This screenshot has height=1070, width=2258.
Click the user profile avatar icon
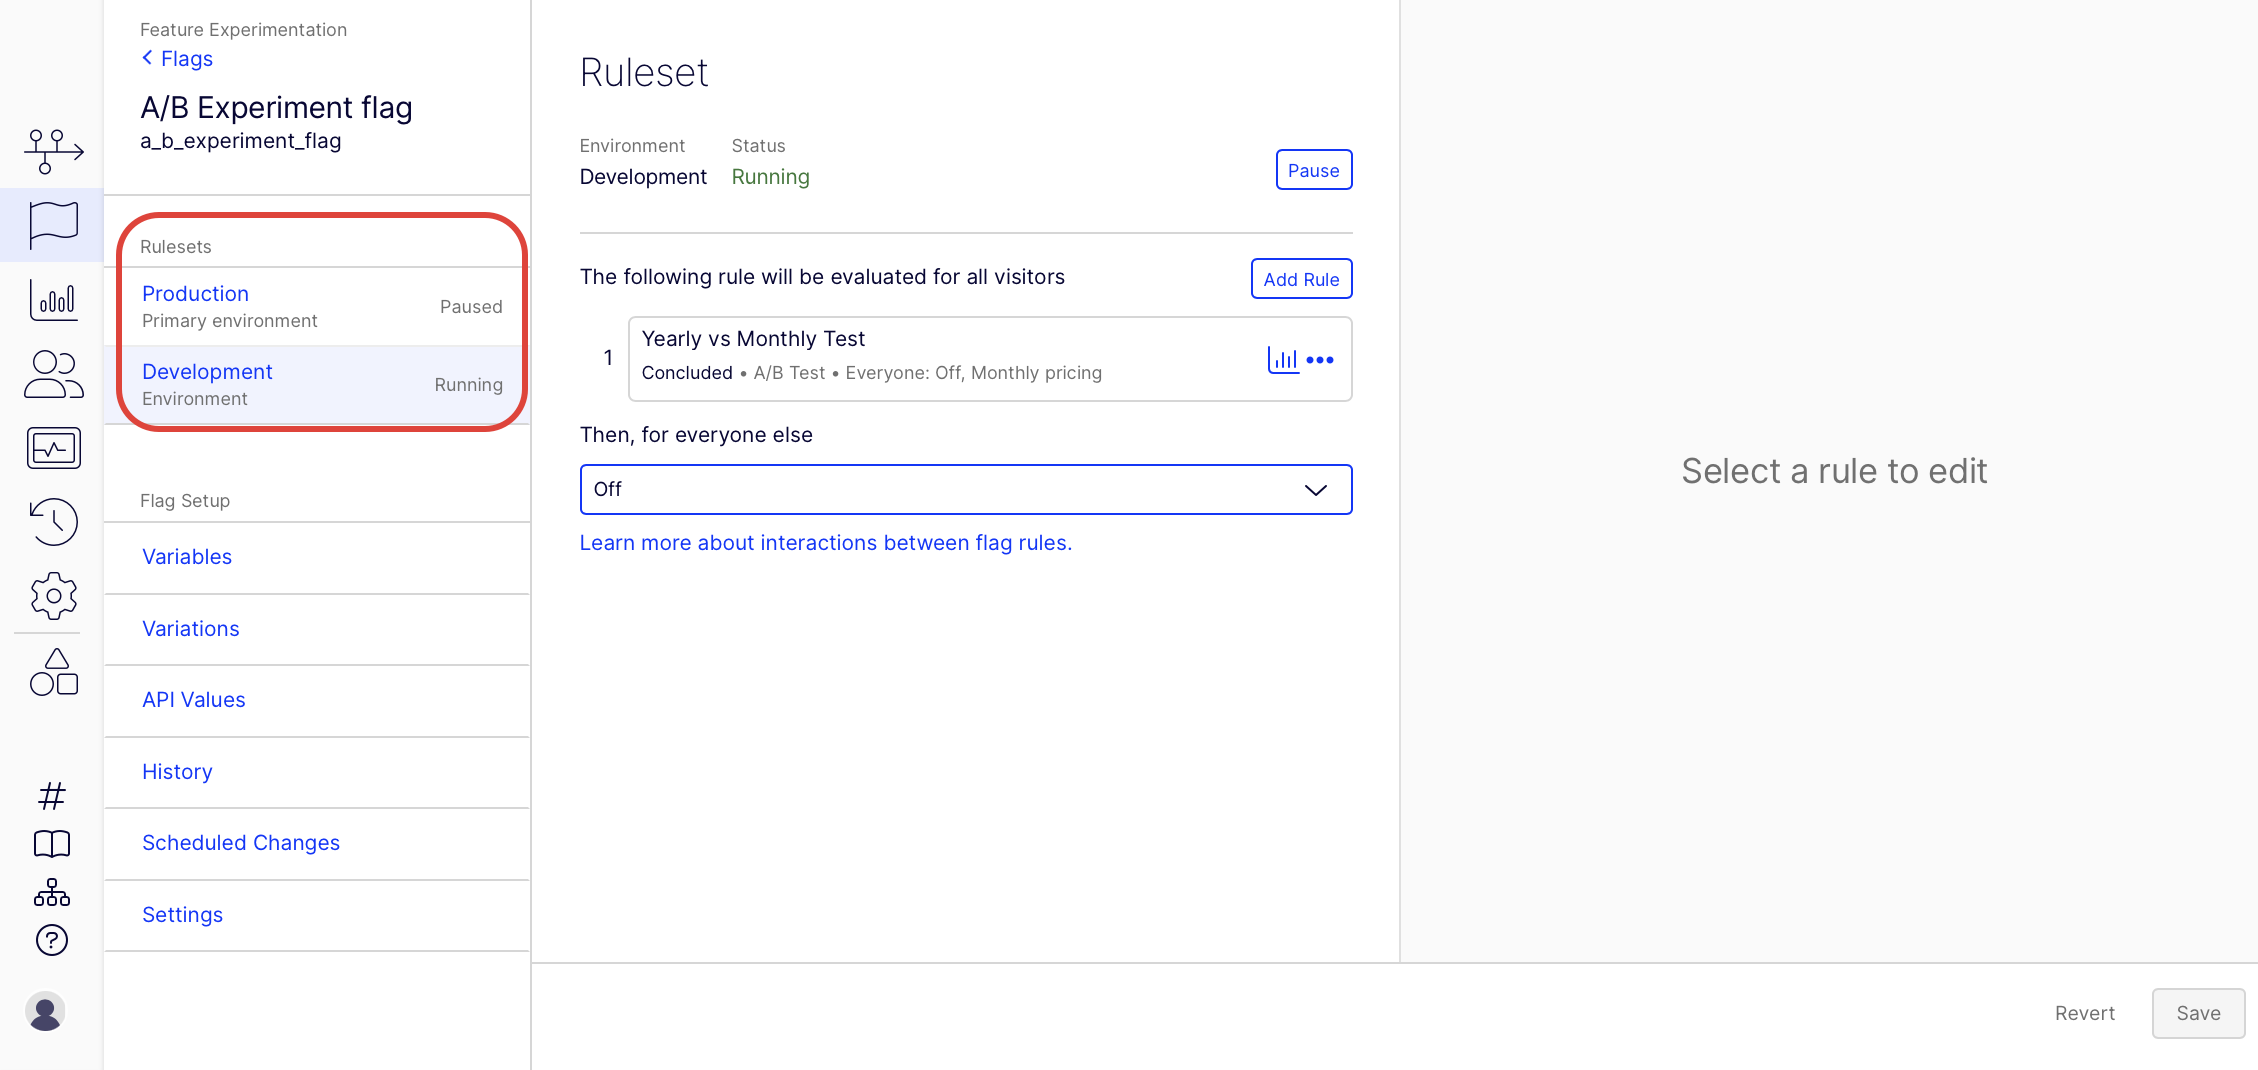click(46, 1011)
